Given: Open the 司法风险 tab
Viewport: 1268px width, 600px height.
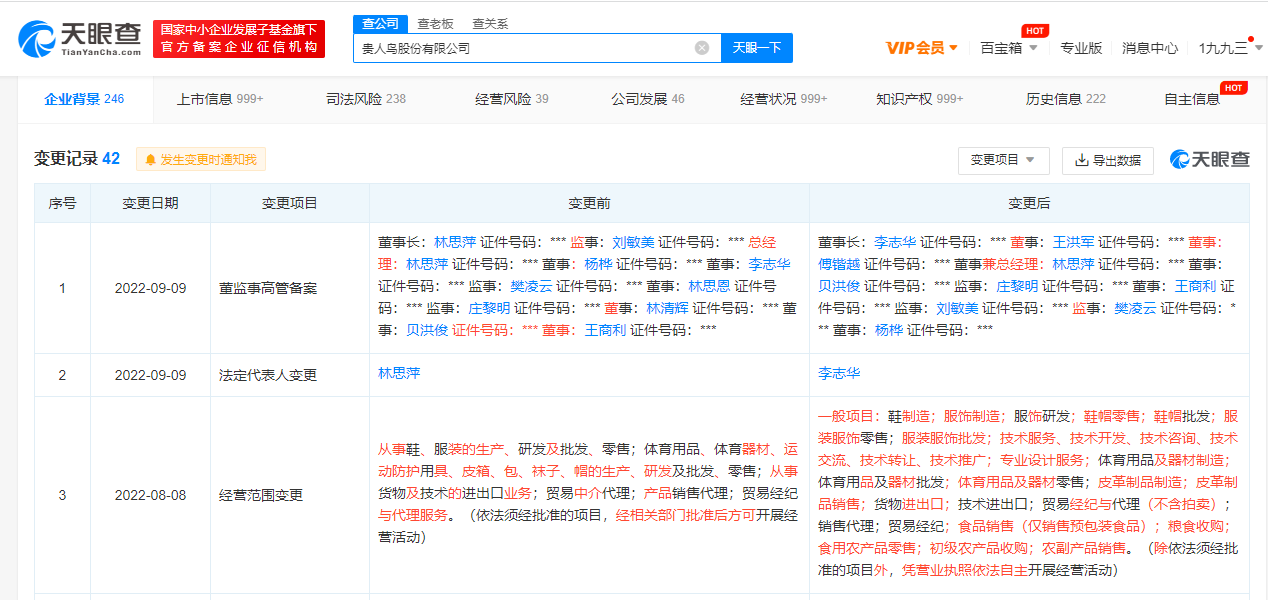Looking at the screenshot, I should click(x=365, y=99).
